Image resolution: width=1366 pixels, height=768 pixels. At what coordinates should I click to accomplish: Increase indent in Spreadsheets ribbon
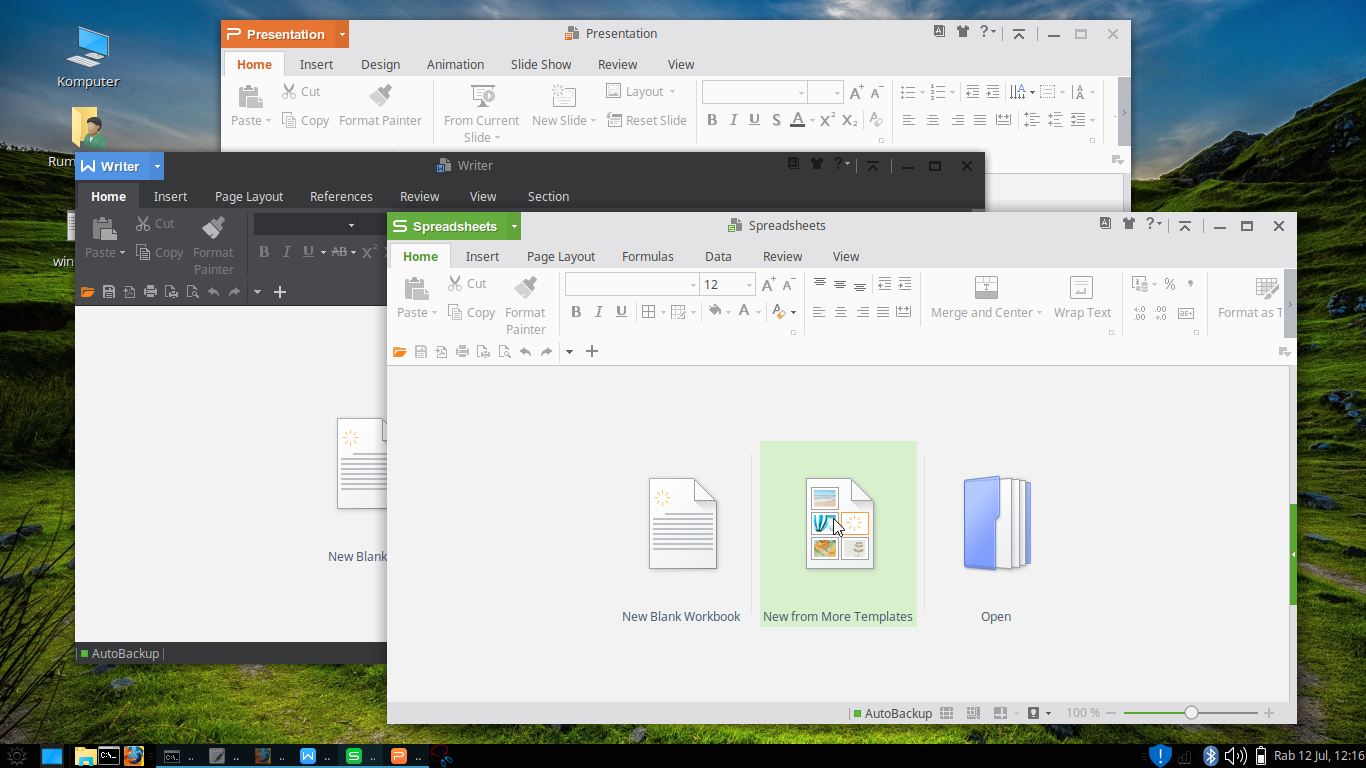click(x=905, y=284)
